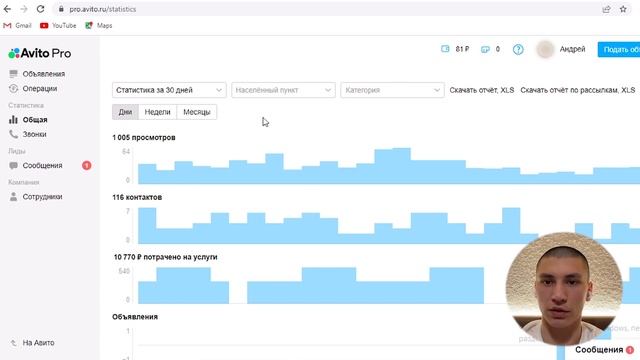Image resolution: width=640 pixels, height=360 pixels.
Task: Open Объявления in the sidebar
Action: click(x=44, y=74)
